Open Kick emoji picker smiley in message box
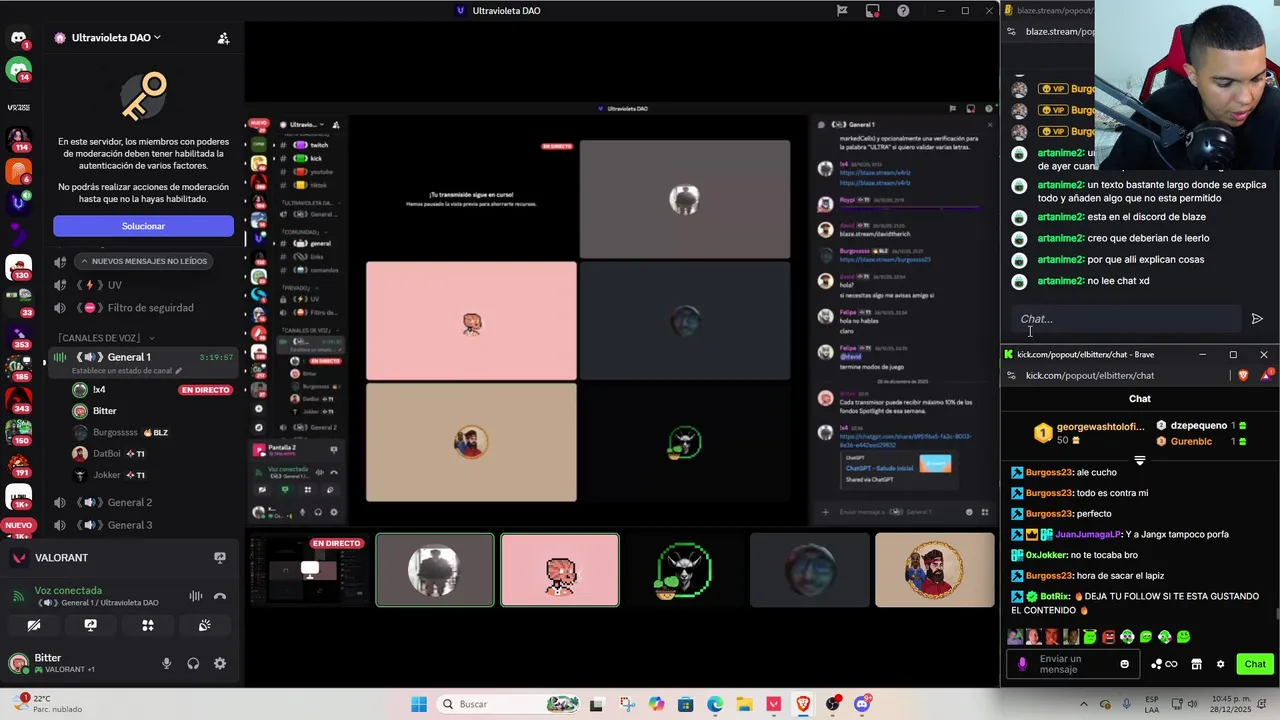Image resolution: width=1280 pixels, height=720 pixels. (x=1125, y=664)
